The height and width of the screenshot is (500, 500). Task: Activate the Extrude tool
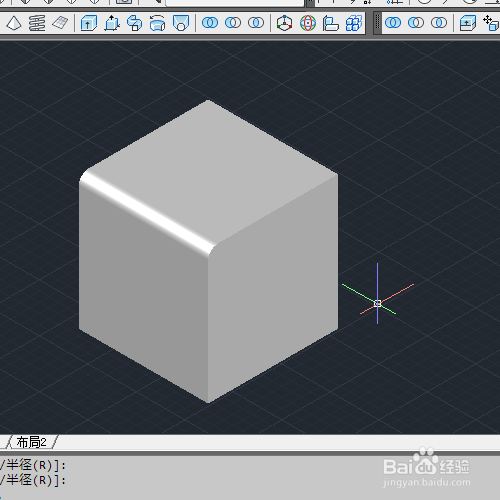pyautogui.click(x=89, y=23)
